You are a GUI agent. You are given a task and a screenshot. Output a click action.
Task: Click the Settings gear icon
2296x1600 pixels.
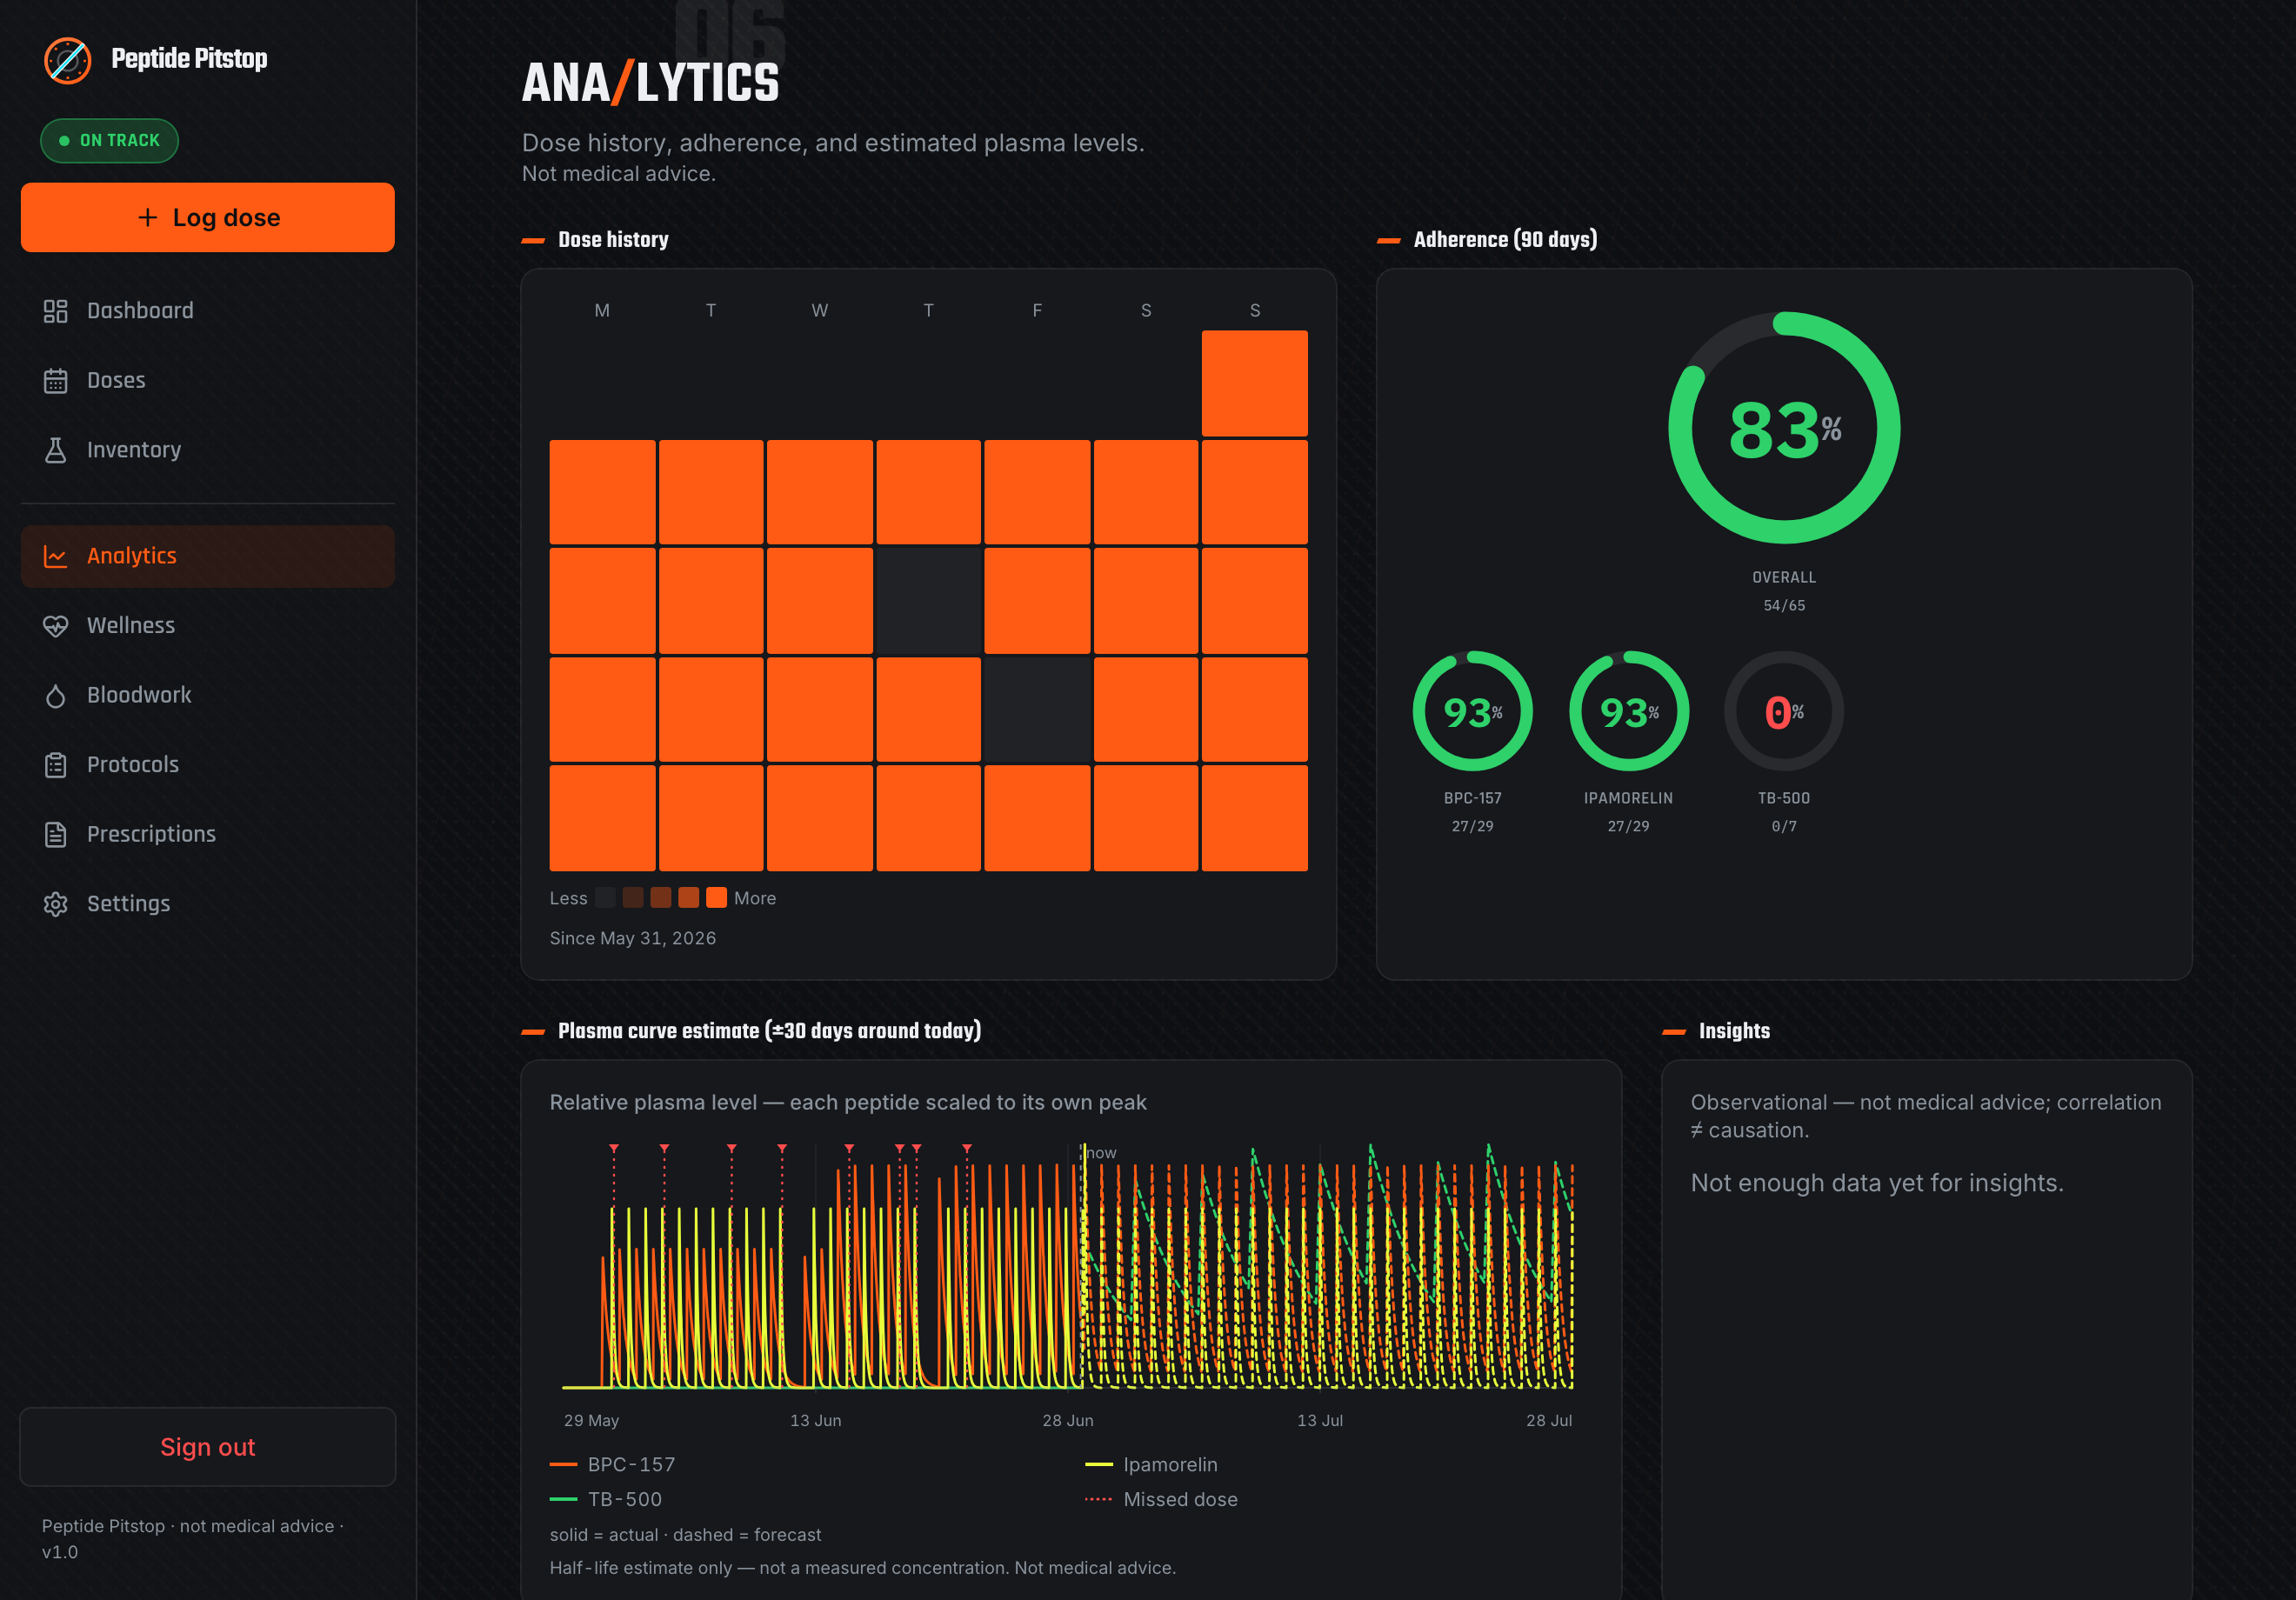[55, 904]
